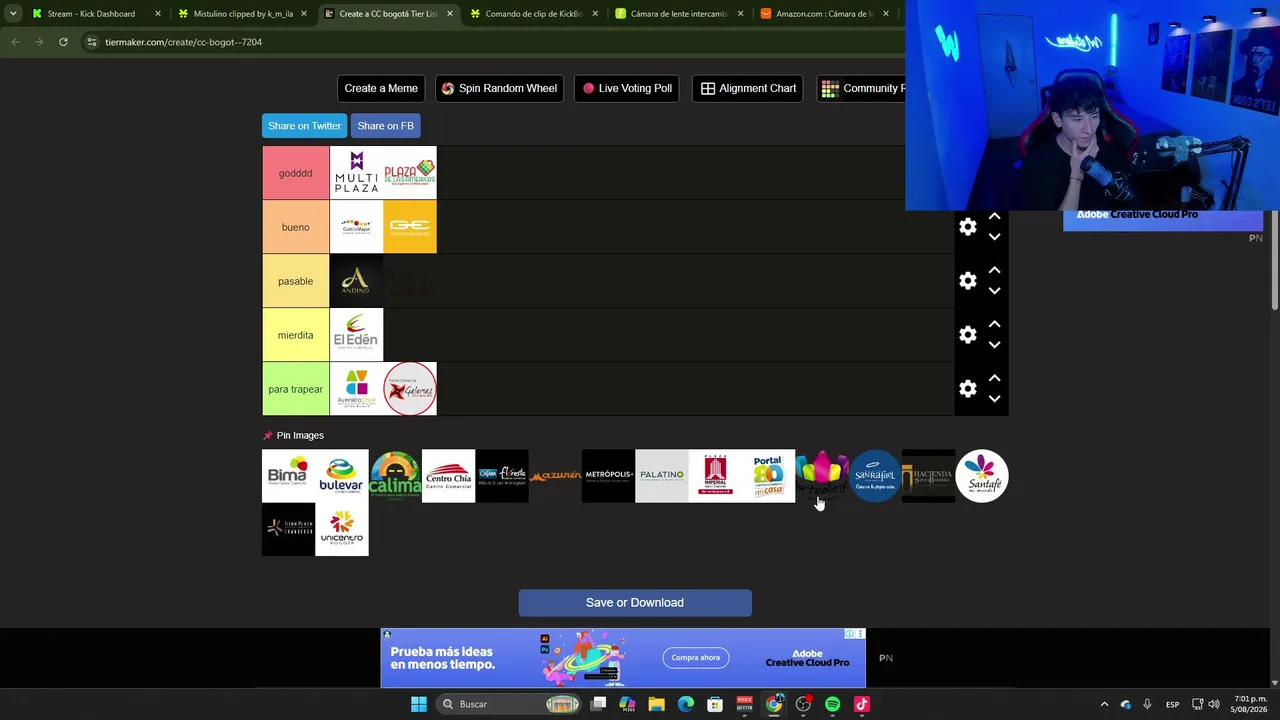Open the Adobe ad info icon
This screenshot has width=1280, height=720.
tap(849, 634)
